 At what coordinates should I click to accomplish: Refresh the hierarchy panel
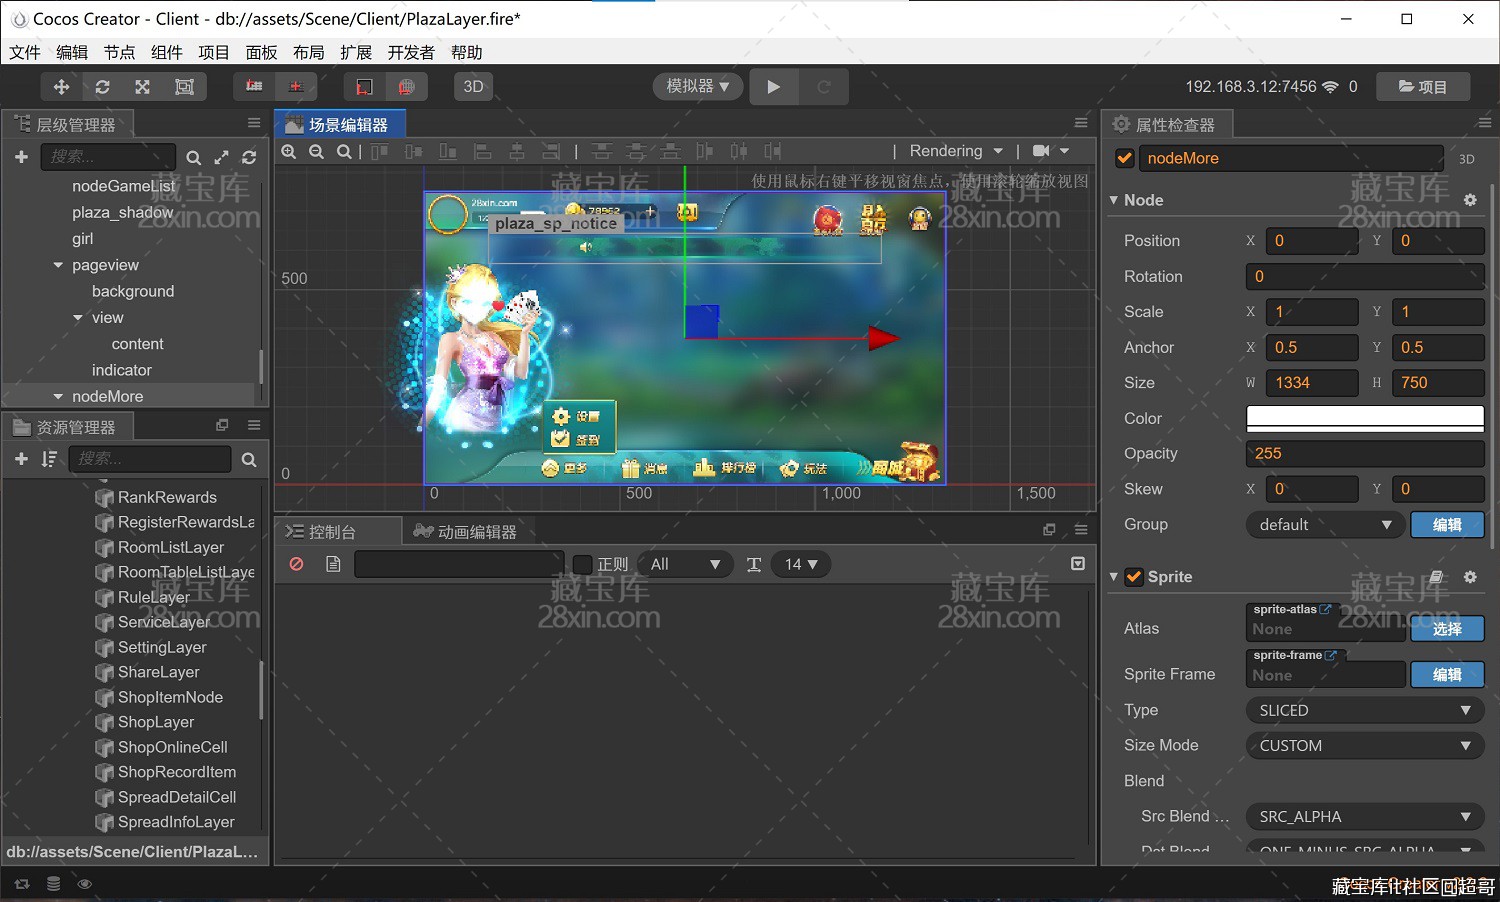(x=249, y=158)
